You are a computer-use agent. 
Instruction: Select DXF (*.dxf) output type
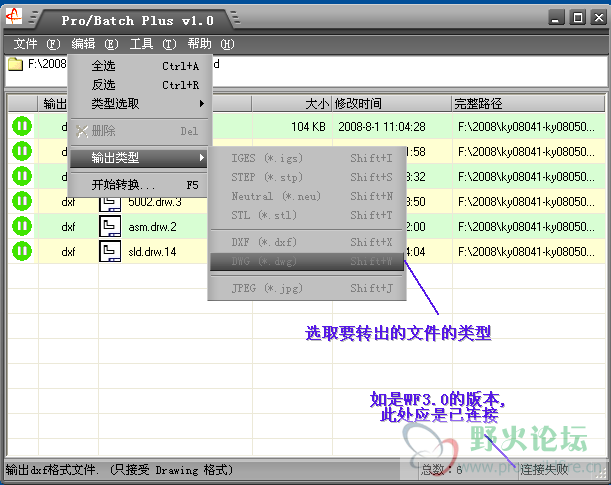click(x=307, y=242)
